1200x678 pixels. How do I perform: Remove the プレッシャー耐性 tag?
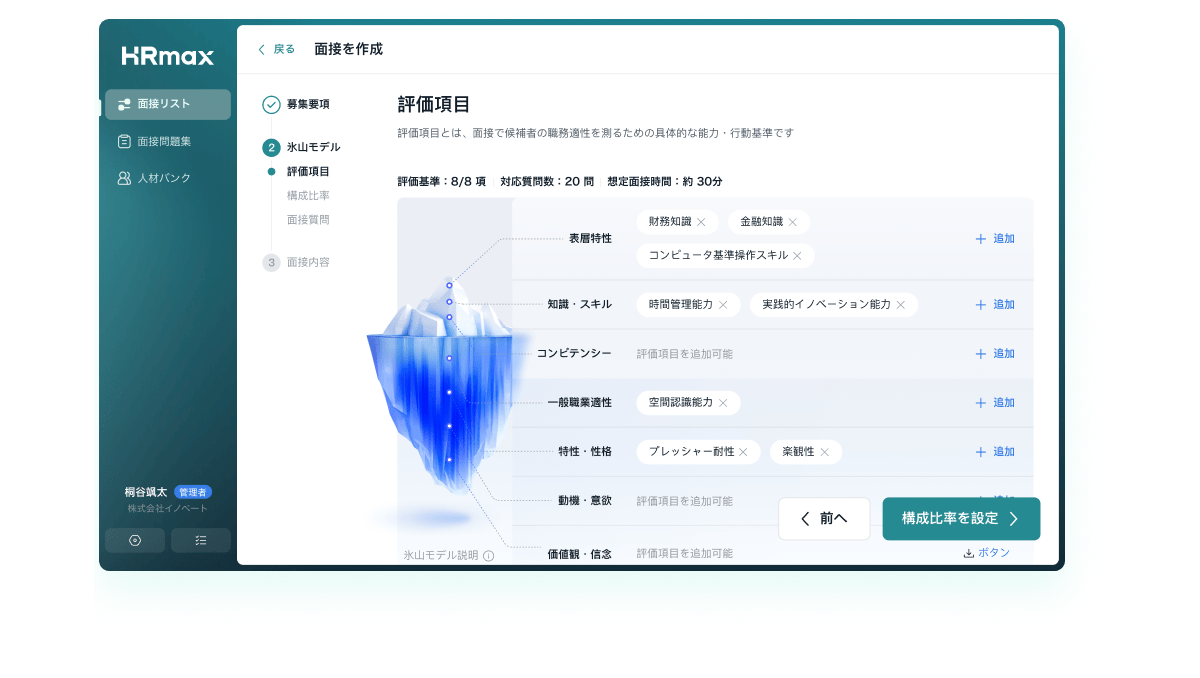click(743, 452)
